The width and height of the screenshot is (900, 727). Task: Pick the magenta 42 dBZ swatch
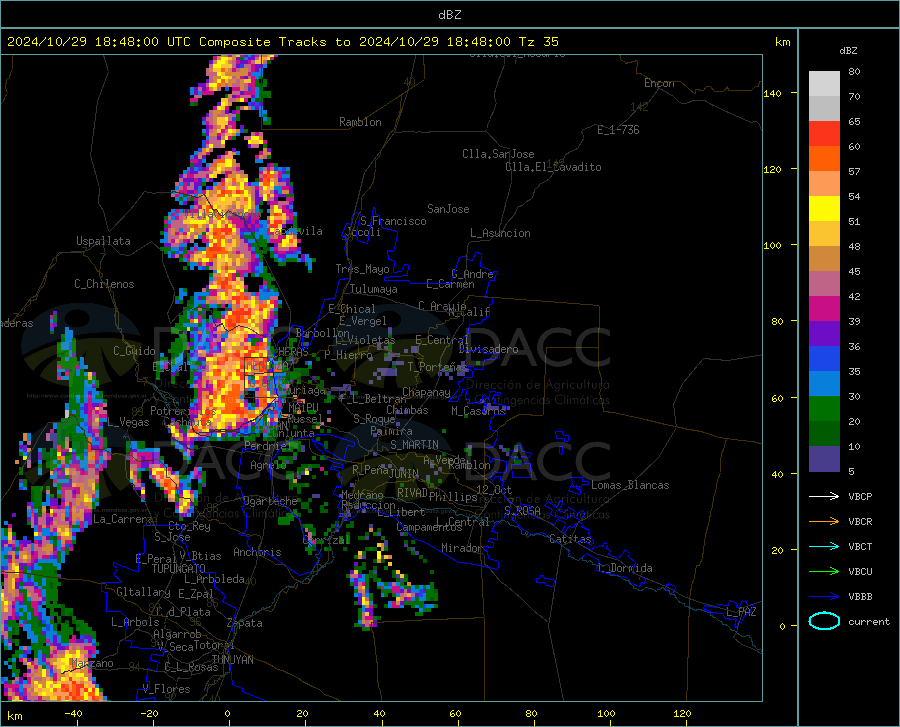click(824, 309)
